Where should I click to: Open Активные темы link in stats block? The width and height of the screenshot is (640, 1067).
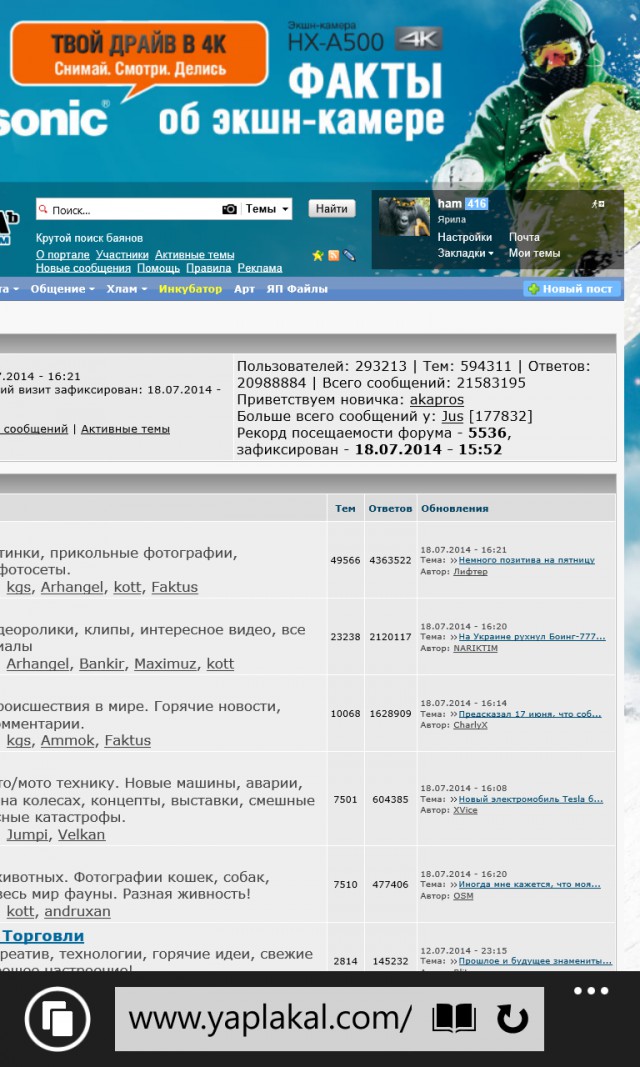[125, 429]
